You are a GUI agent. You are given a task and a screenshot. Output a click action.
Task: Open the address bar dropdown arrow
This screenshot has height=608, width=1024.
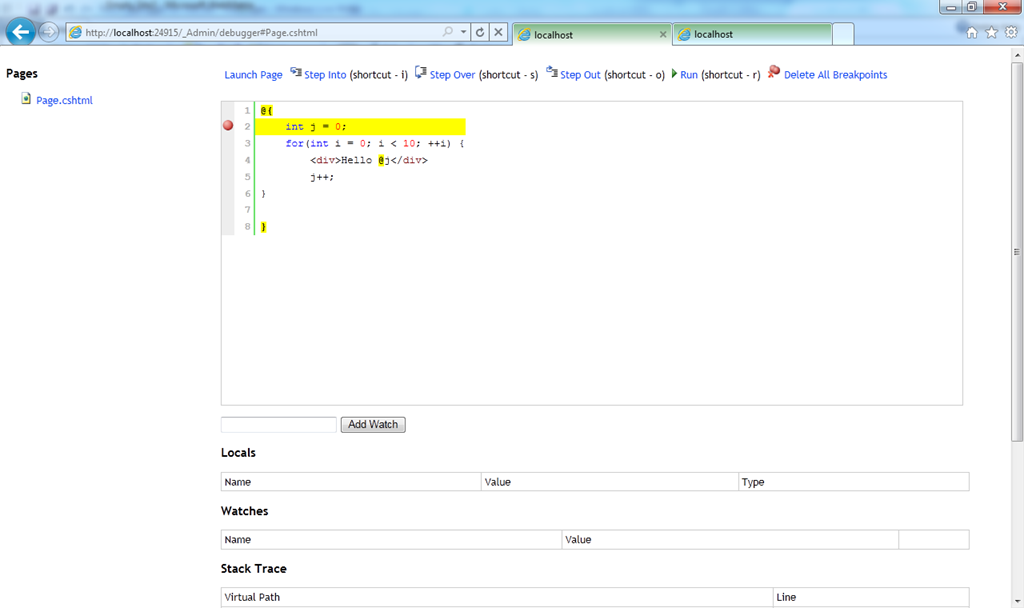pos(463,32)
